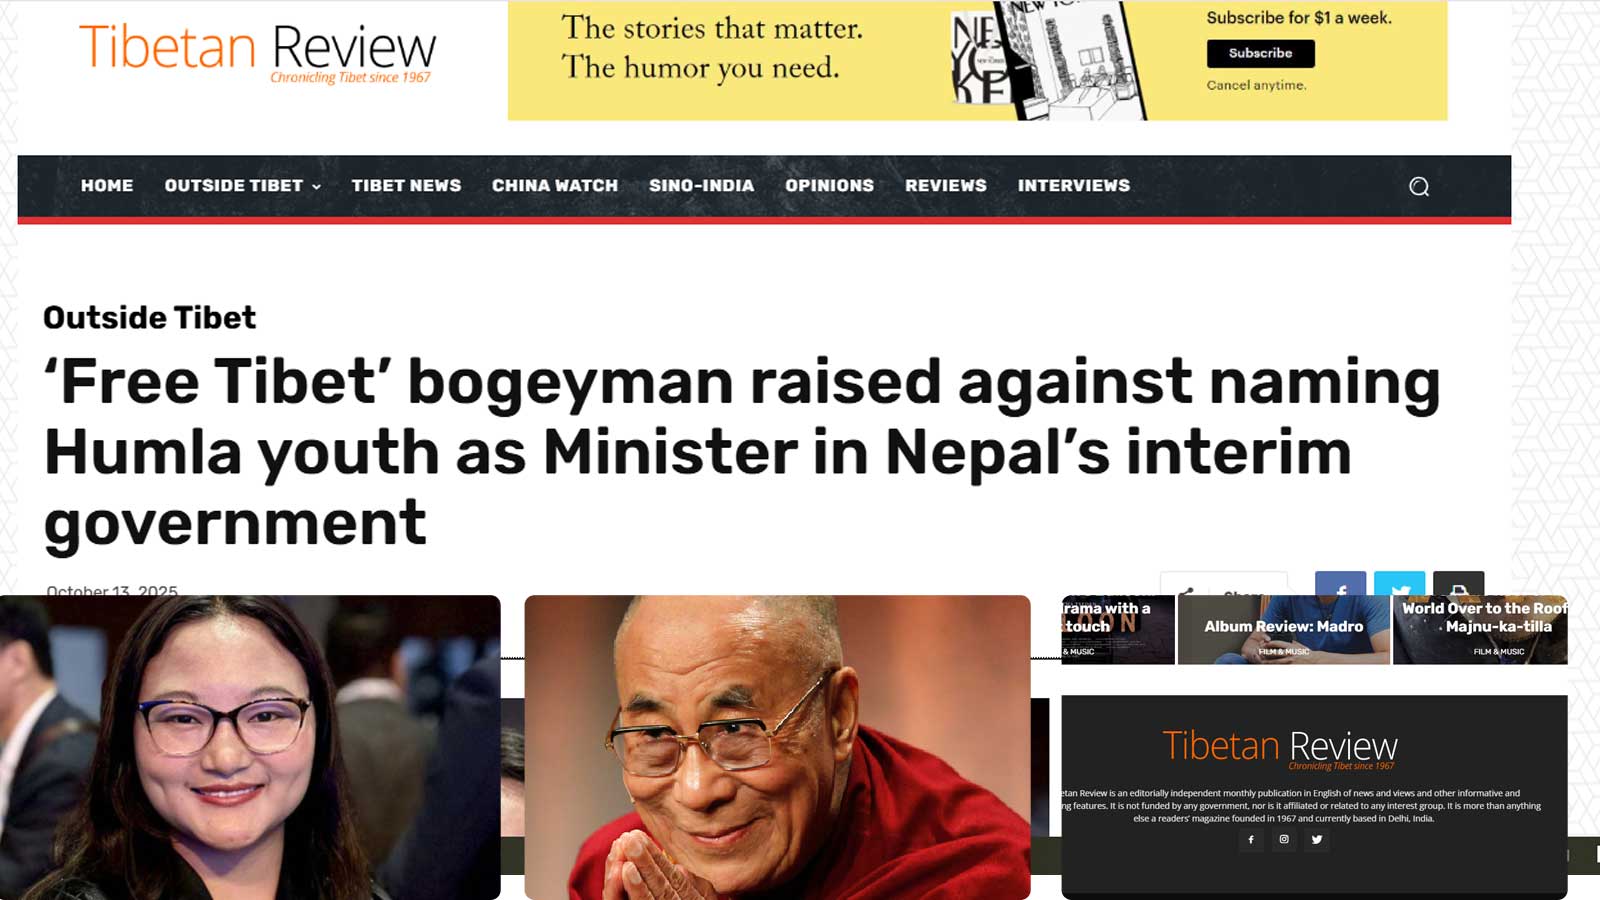Viewport: 1600px width, 900px height.
Task: Click the Tibetan Review header logo
Action: (257, 53)
